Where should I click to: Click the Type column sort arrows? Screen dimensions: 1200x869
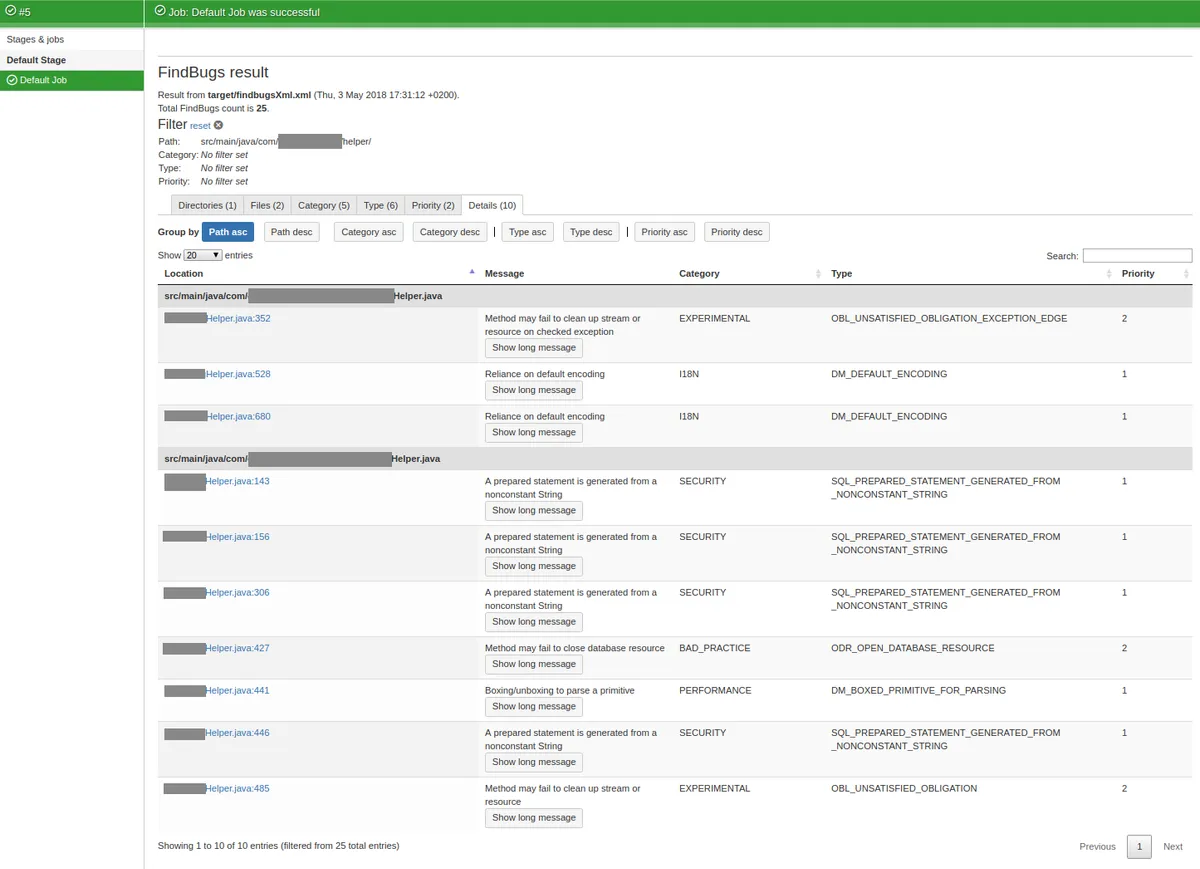click(1109, 273)
